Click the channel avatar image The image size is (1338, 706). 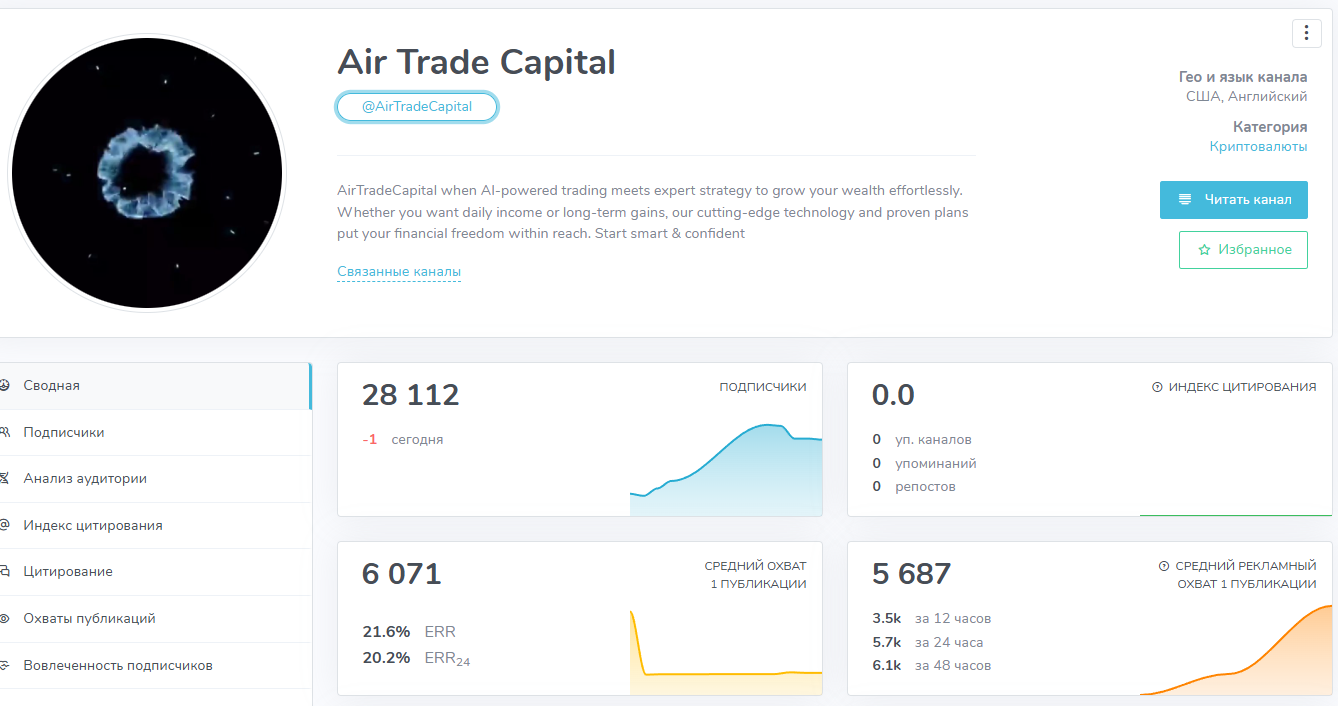coord(147,174)
